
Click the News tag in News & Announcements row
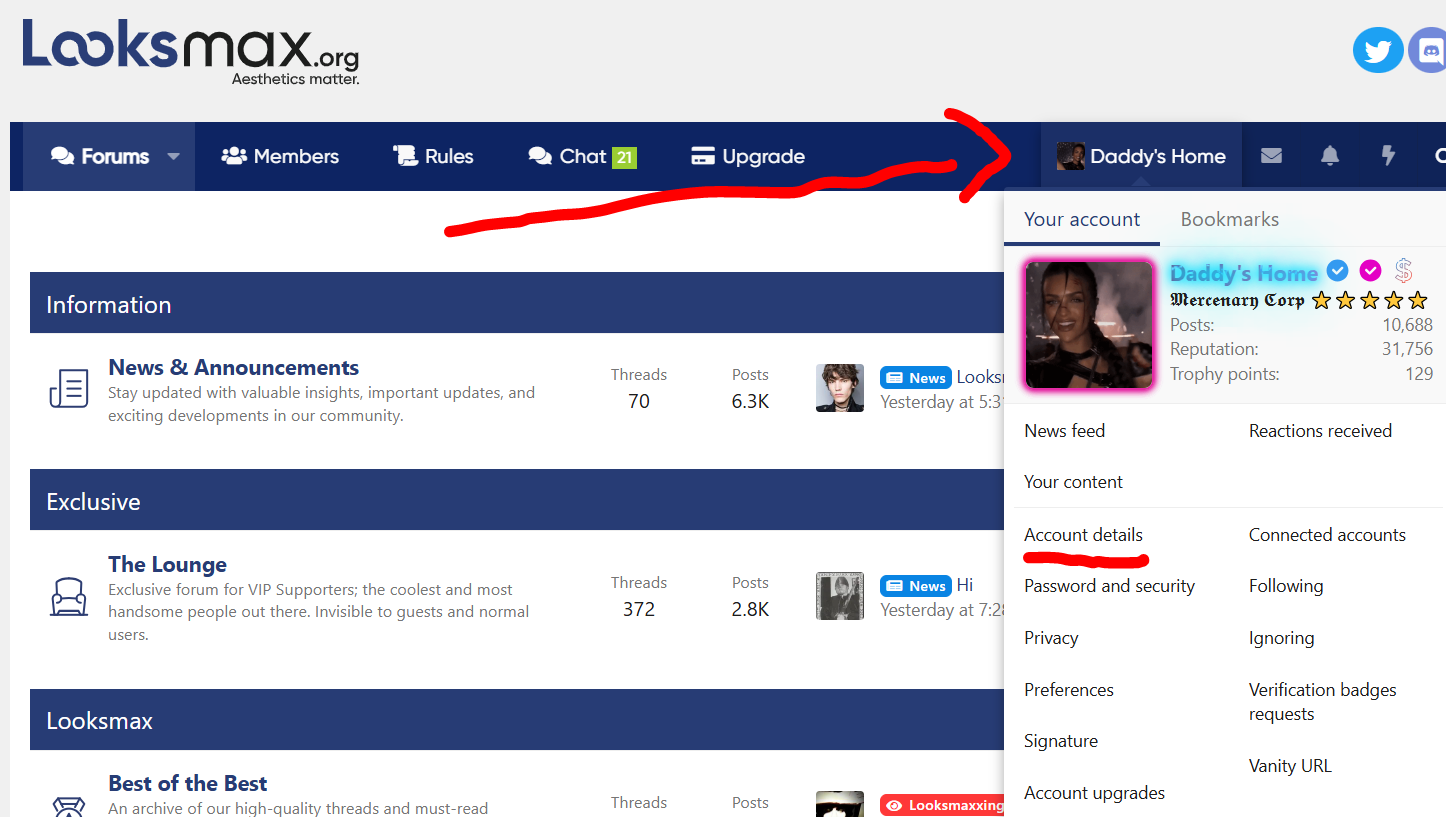916,378
